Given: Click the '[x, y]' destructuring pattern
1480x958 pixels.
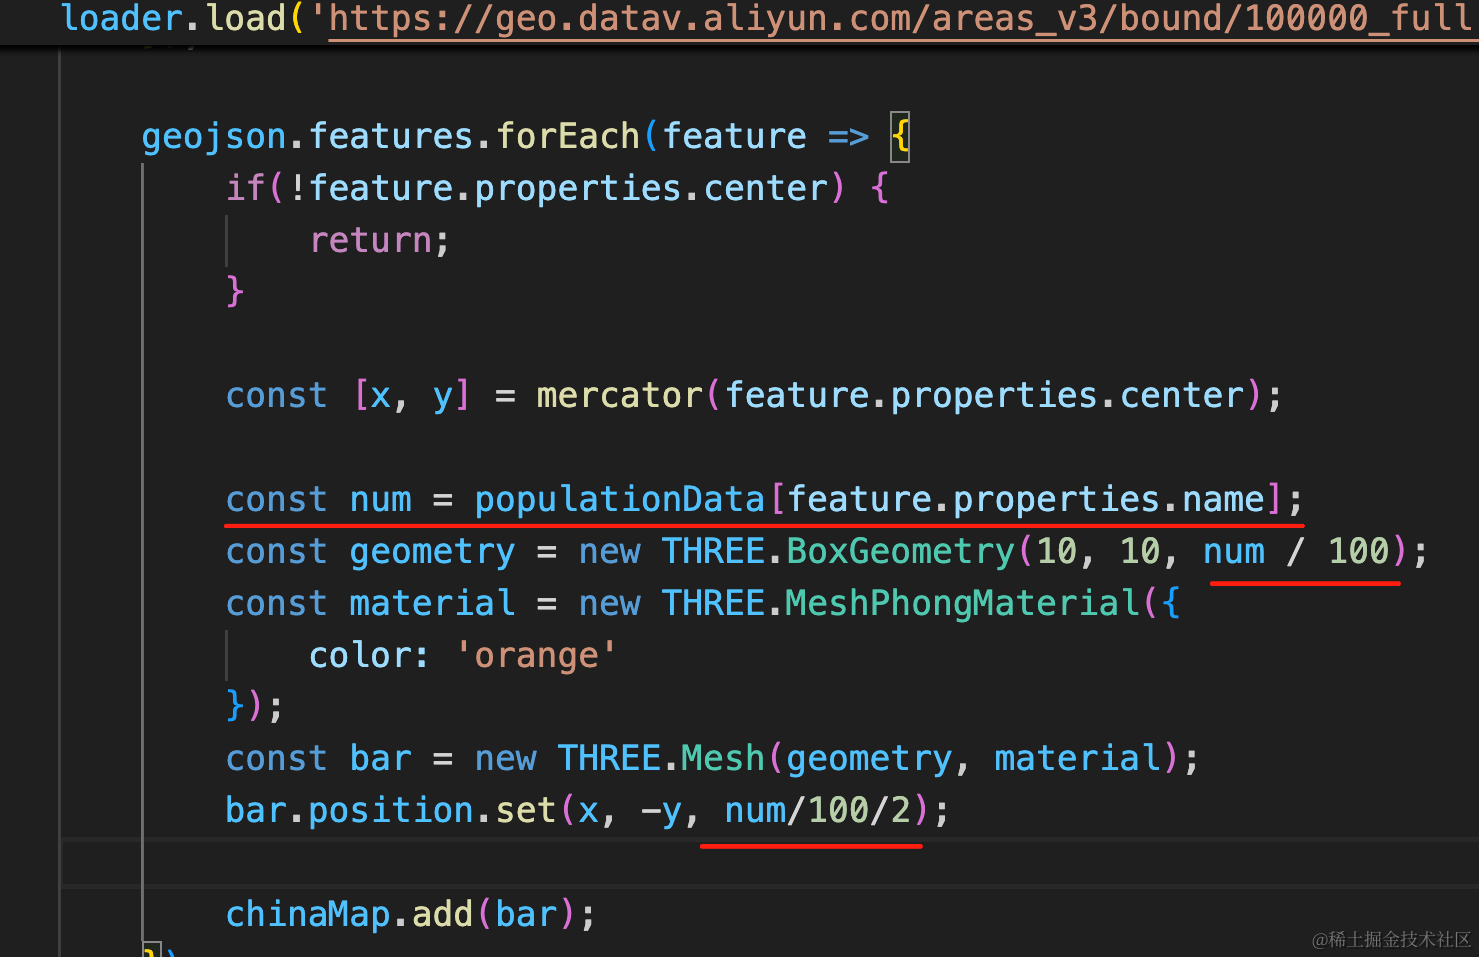Looking at the screenshot, I should (411, 395).
